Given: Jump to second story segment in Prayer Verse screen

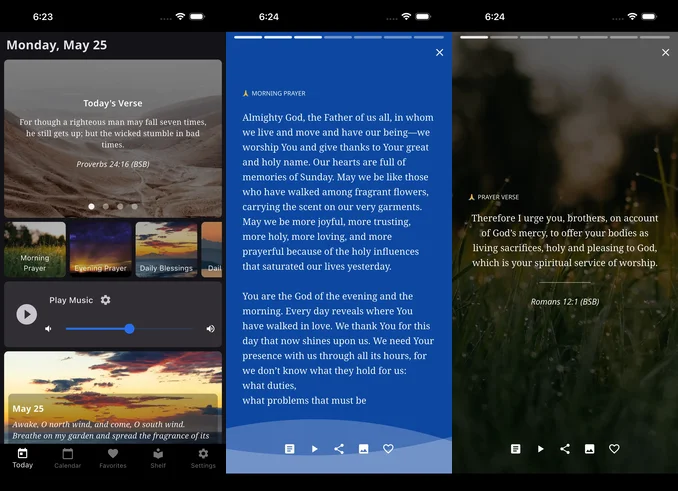Looking at the screenshot, I should (504, 37).
